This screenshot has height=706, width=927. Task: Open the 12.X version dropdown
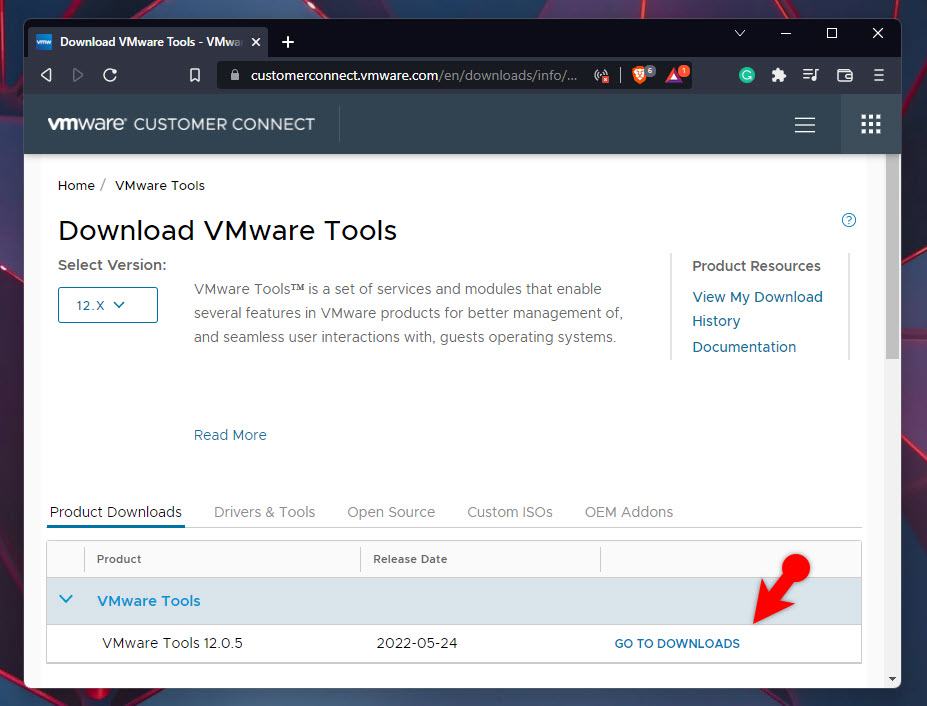coord(108,305)
